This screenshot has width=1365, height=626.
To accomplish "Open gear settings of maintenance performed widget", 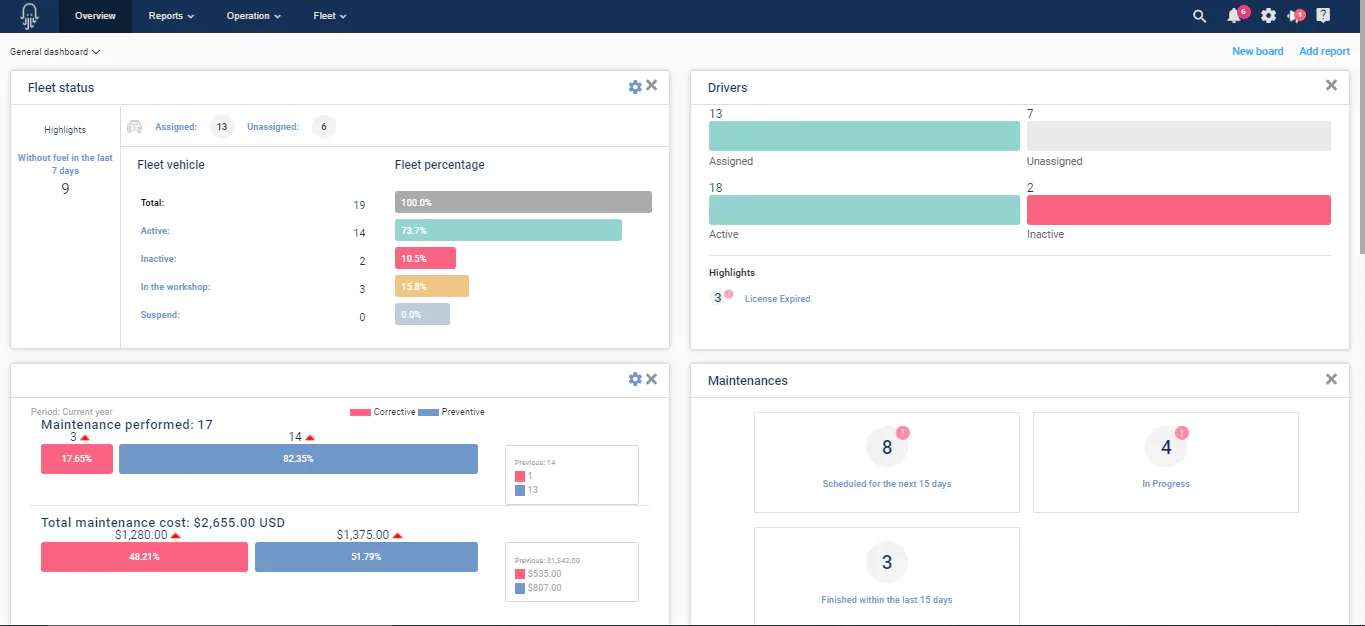I will pos(635,379).
